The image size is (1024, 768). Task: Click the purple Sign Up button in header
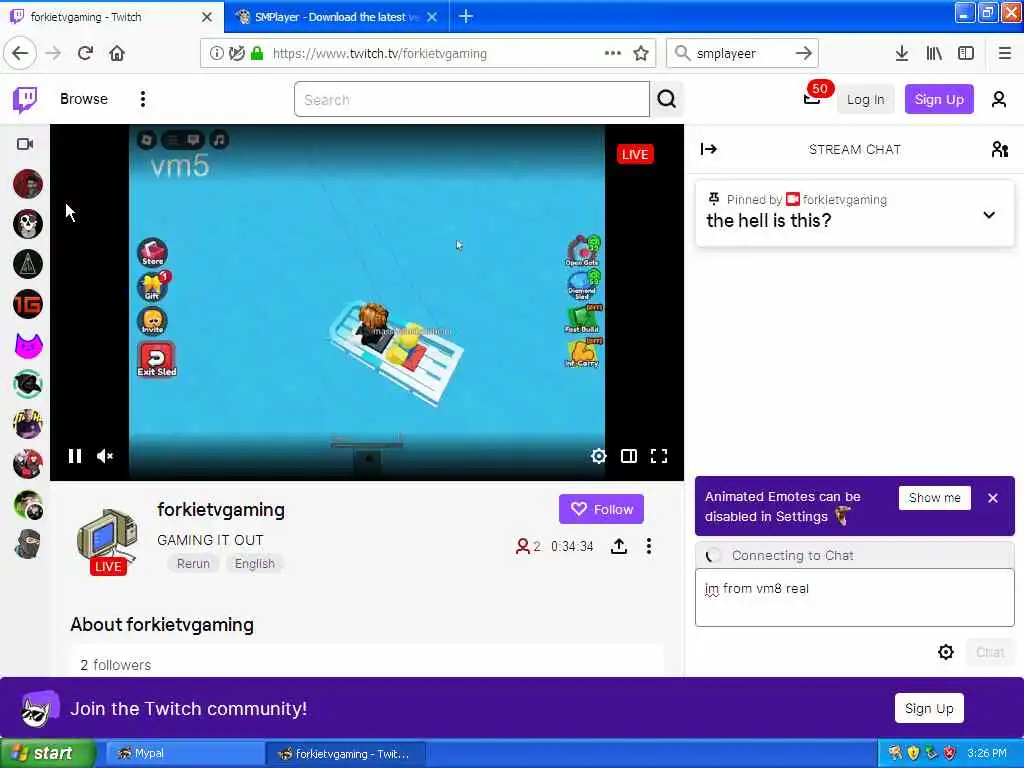[x=939, y=99]
